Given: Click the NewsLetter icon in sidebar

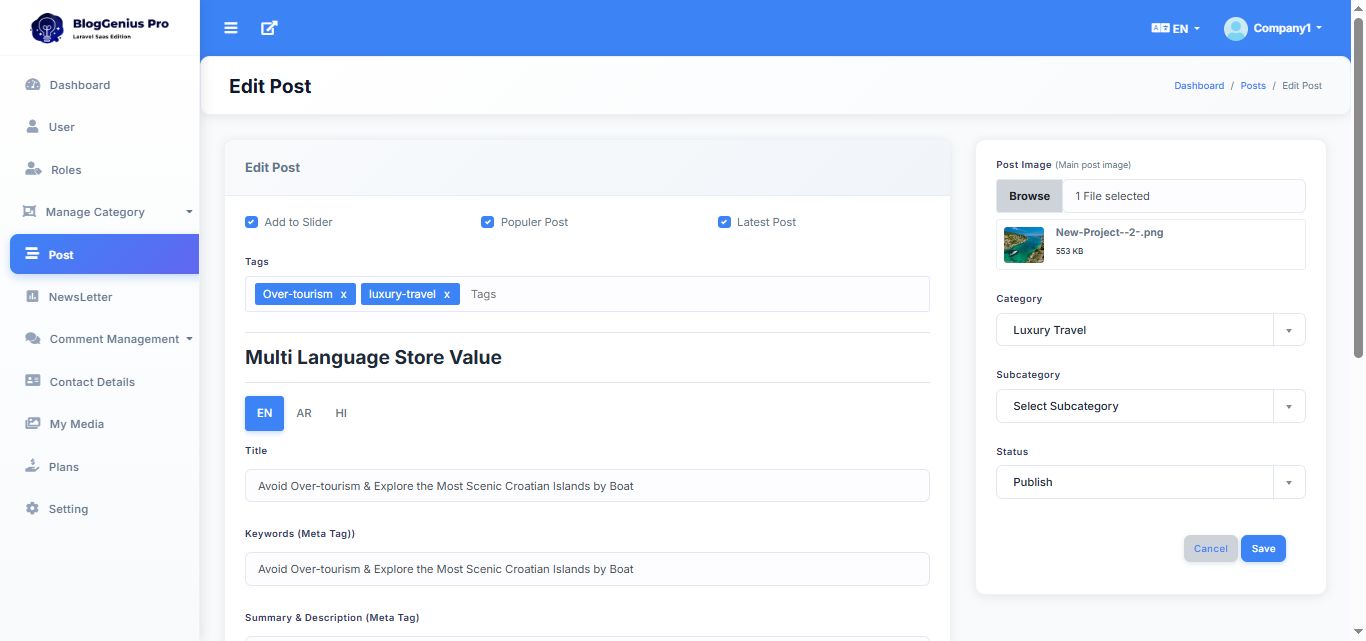Looking at the screenshot, I should click(32, 297).
